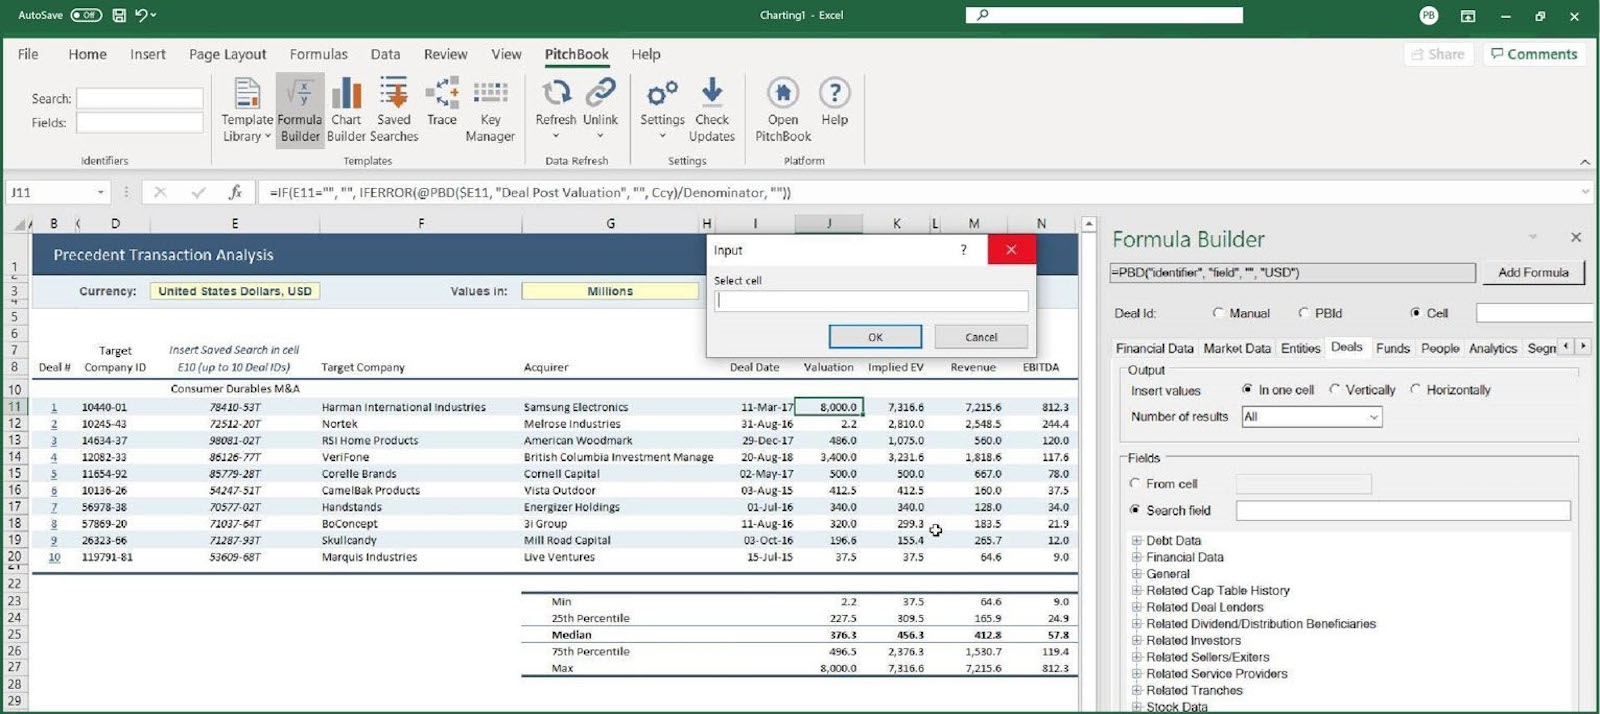Viewport: 1600px width, 714px height.
Task: Open the Ribbon Display Options icon
Action: pos(1468,15)
